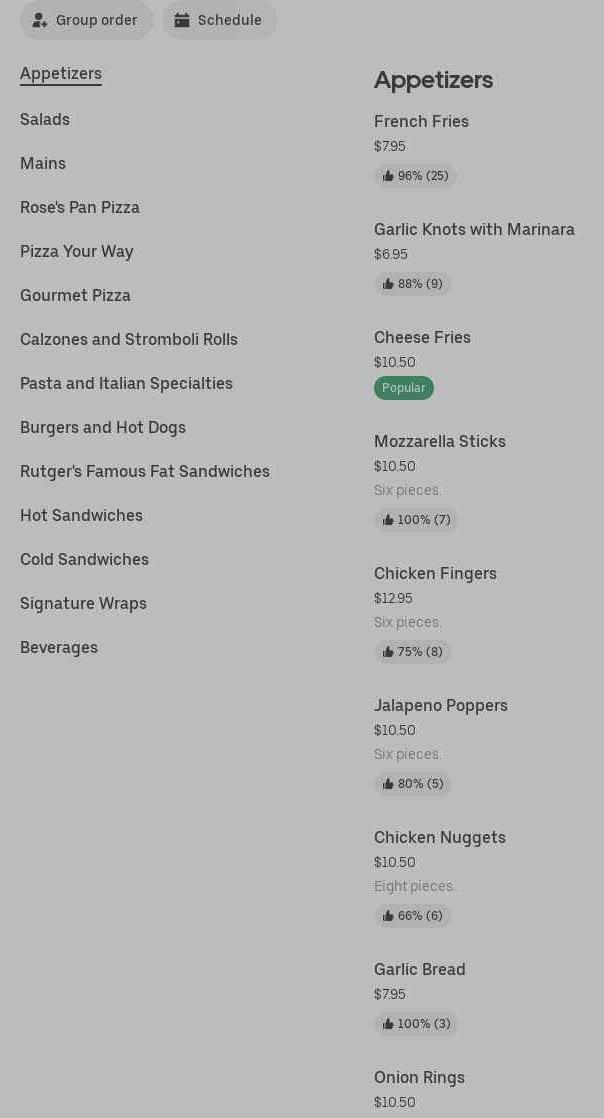Viewport: 604px width, 1118px height.
Task: Click thumbs-up icon under Chicken Fingers
Action: pyautogui.click(x=388, y=652)
